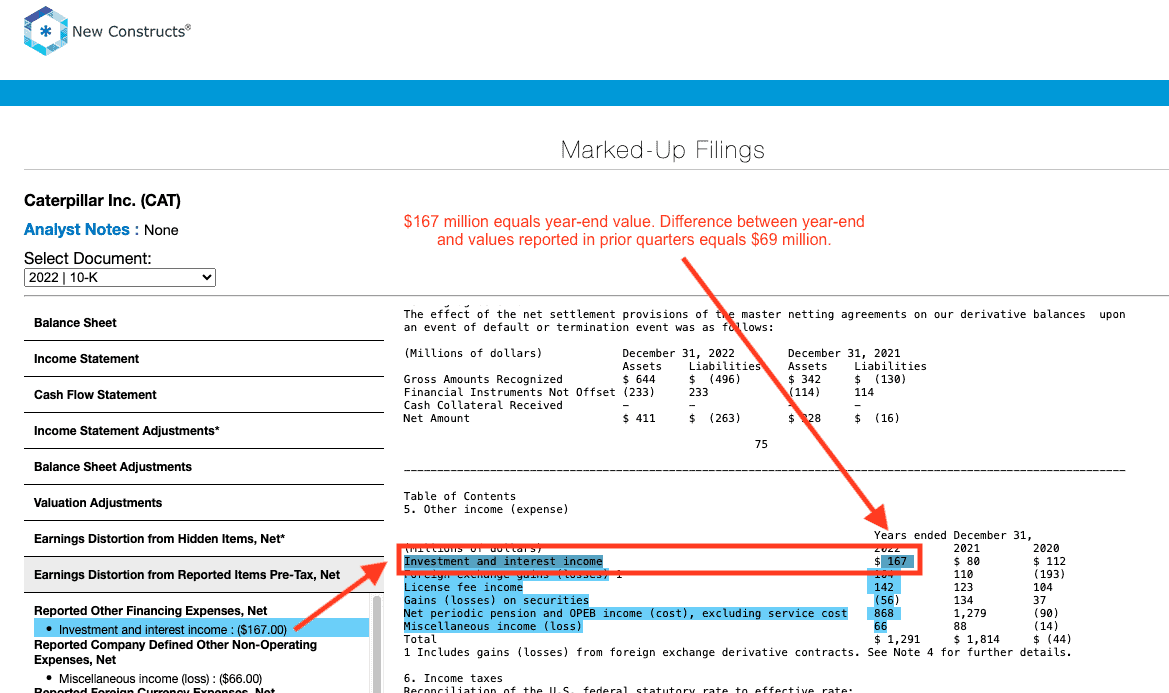Click the $ 411 net assets value
This screenshot has height=693, width=1169.
[639, 419]
